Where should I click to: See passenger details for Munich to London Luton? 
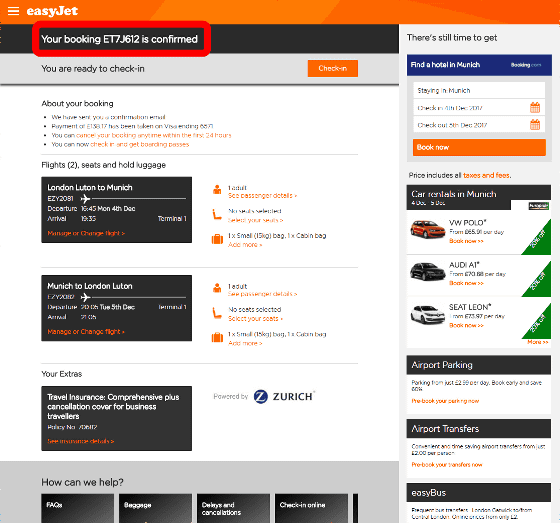pos(262,294)
